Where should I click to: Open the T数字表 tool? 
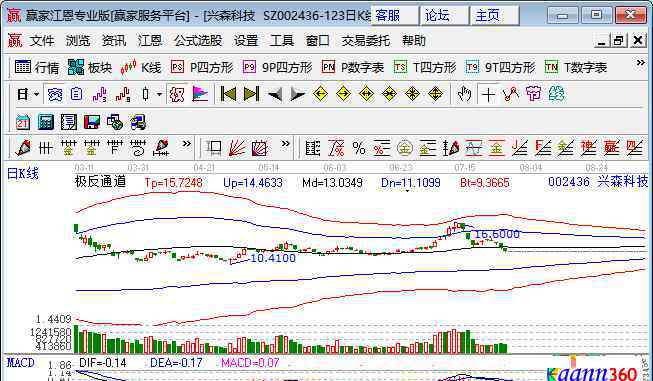click(x=576, y=67)
